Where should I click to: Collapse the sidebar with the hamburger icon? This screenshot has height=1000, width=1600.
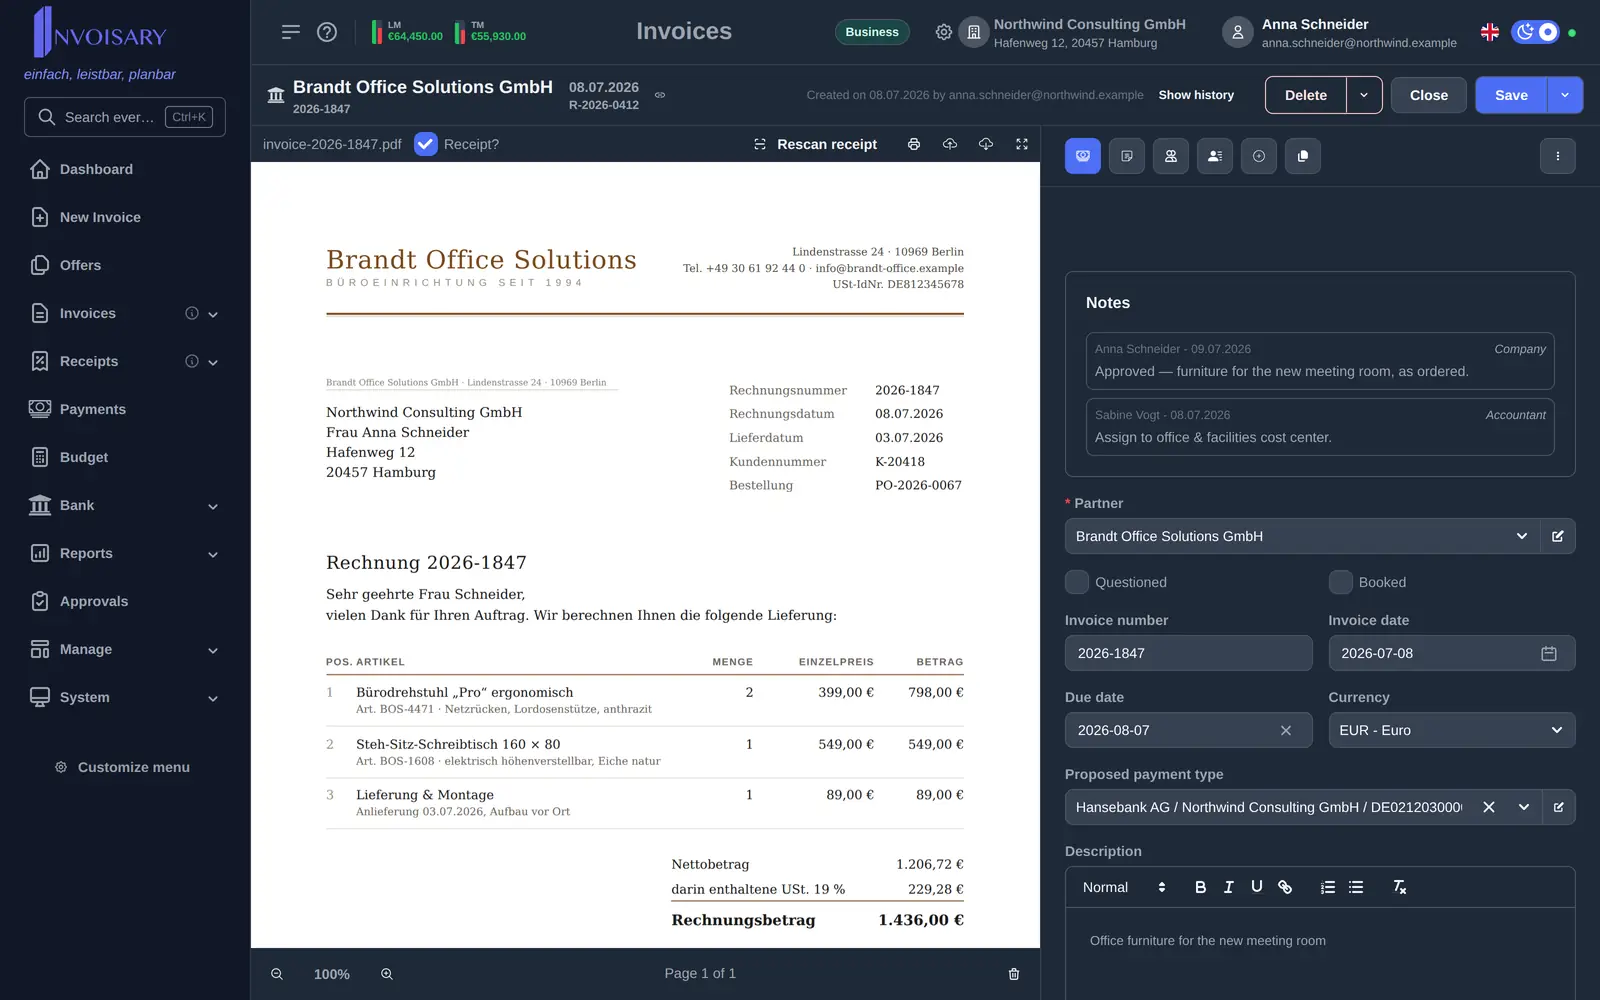(291, 32)
